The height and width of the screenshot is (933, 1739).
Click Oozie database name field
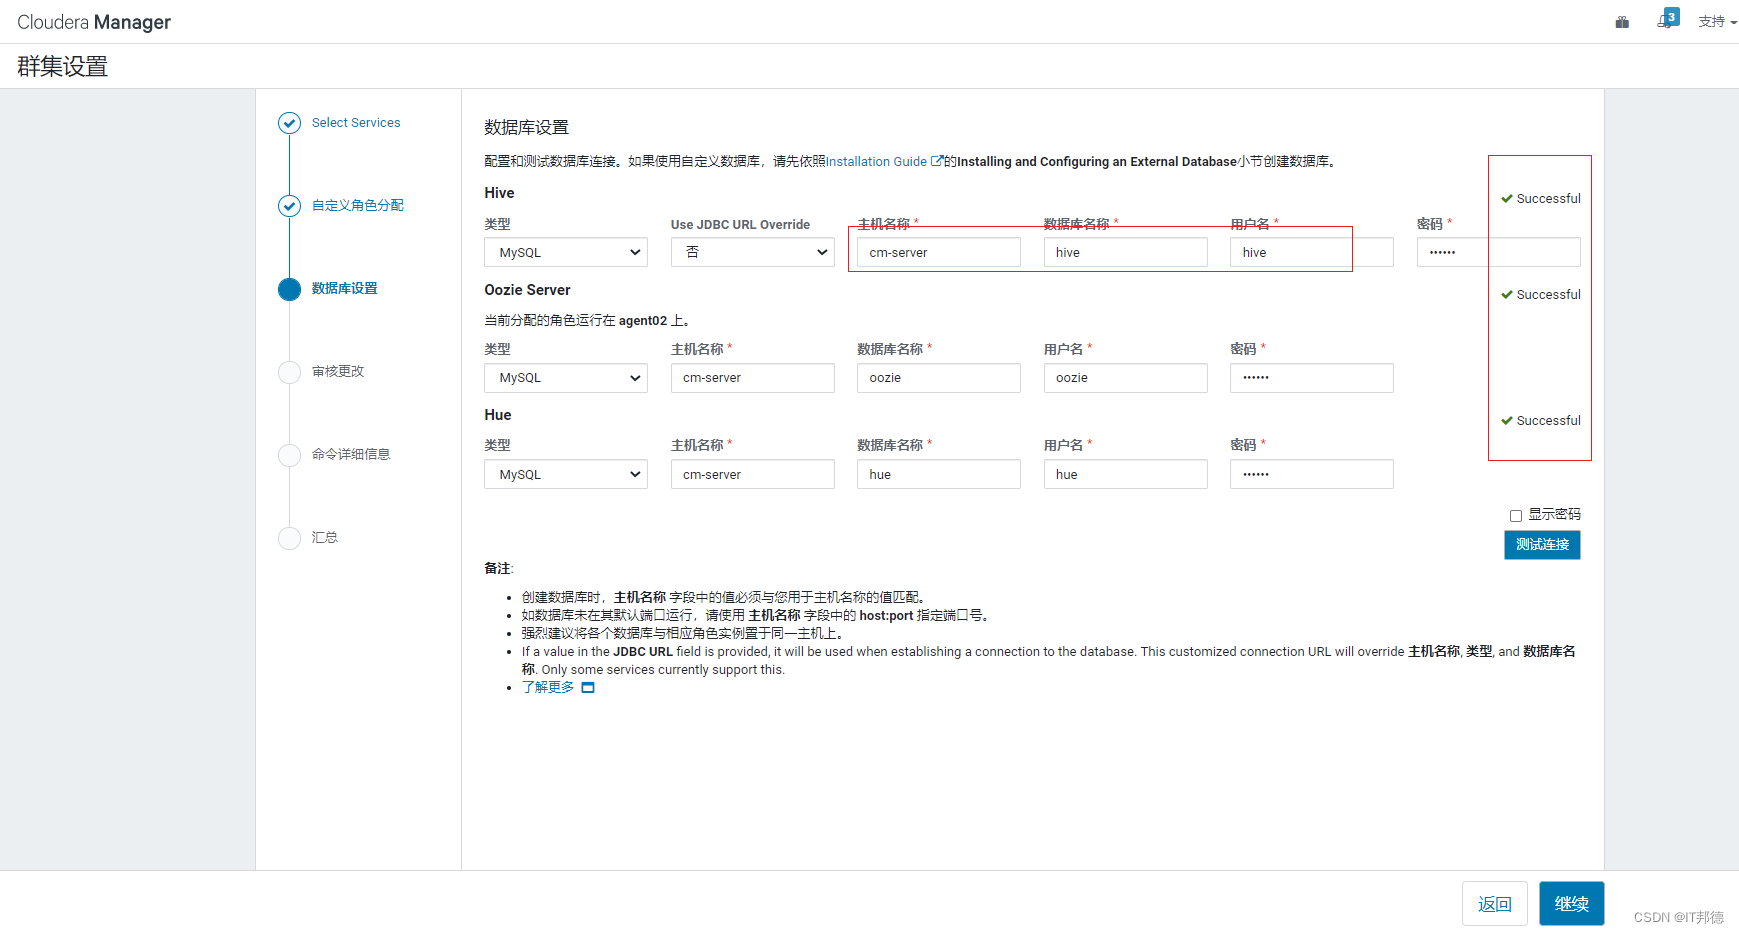(x=939, y=378)
